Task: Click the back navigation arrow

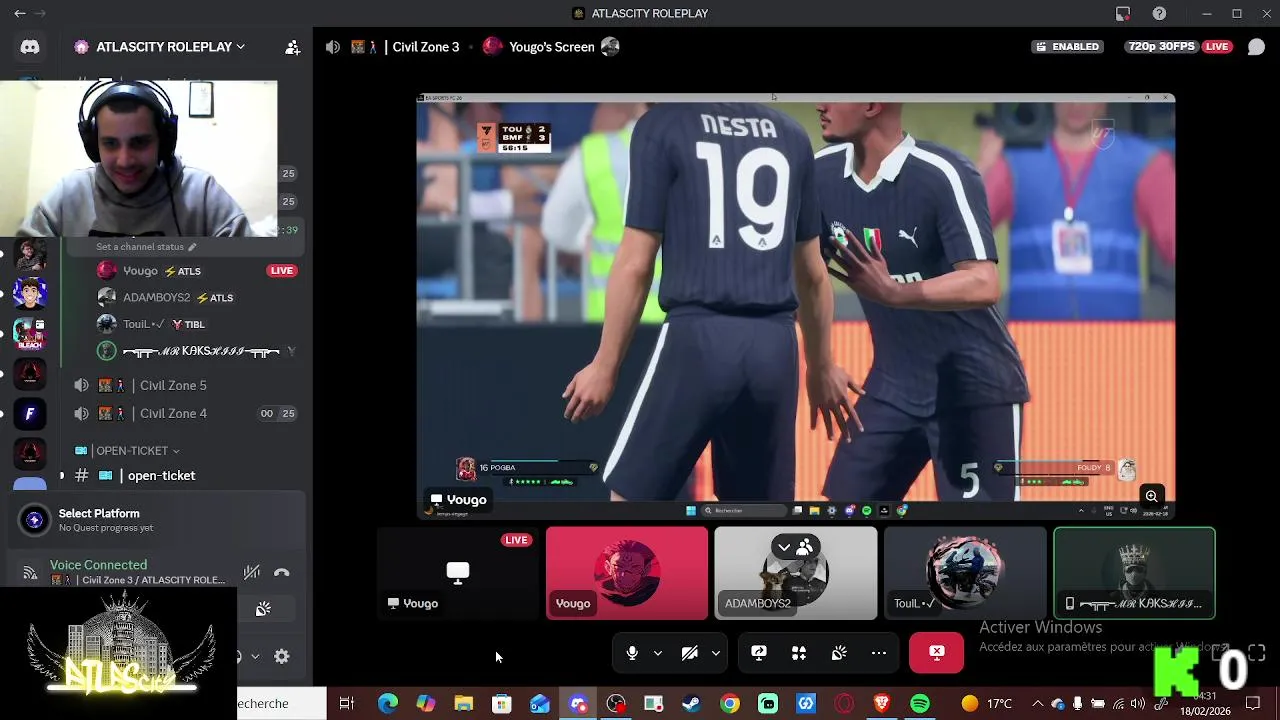Action: point(20,13)
